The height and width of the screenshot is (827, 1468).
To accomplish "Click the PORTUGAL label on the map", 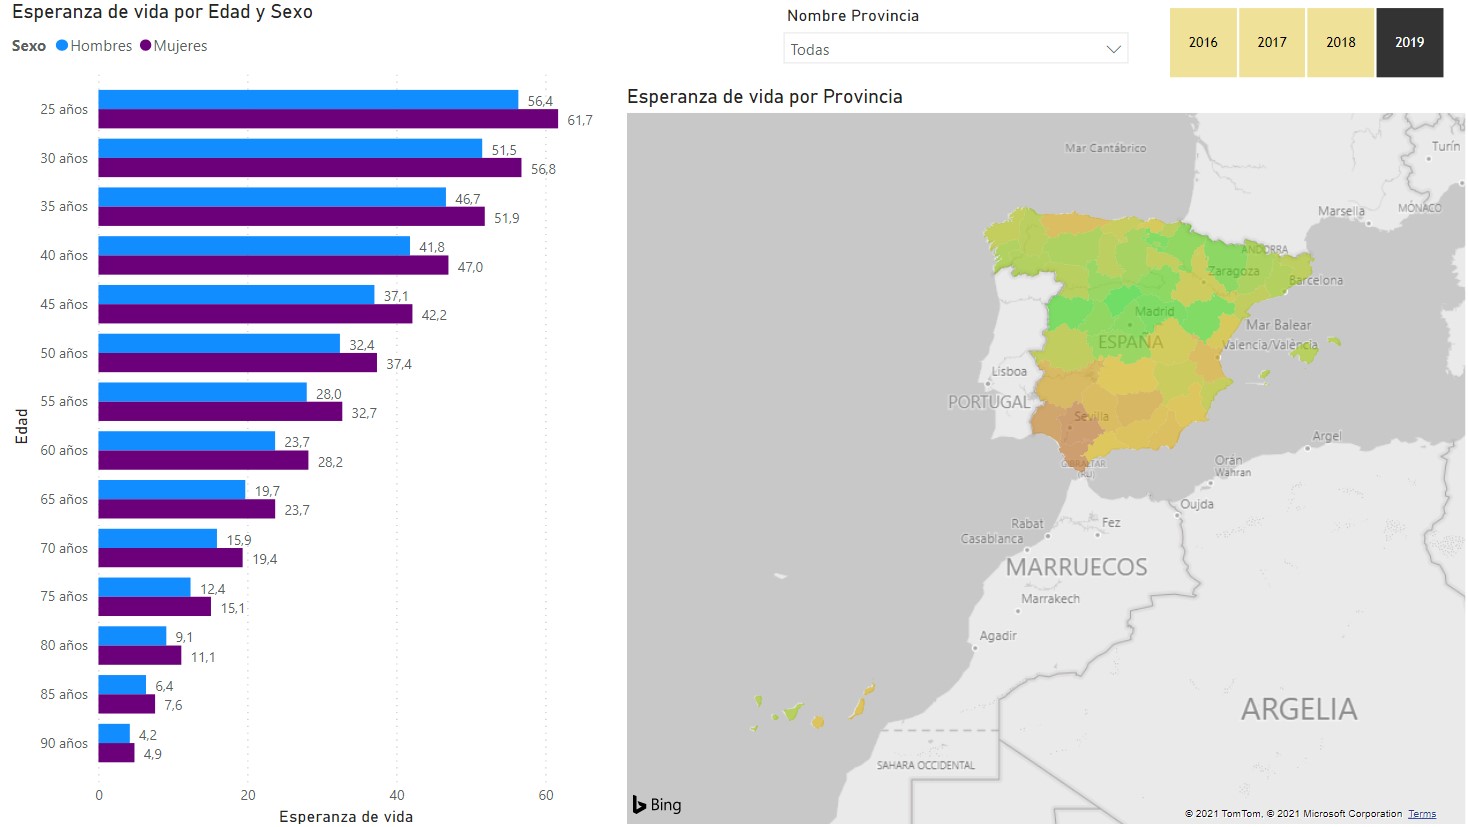I will coord(989,402).
